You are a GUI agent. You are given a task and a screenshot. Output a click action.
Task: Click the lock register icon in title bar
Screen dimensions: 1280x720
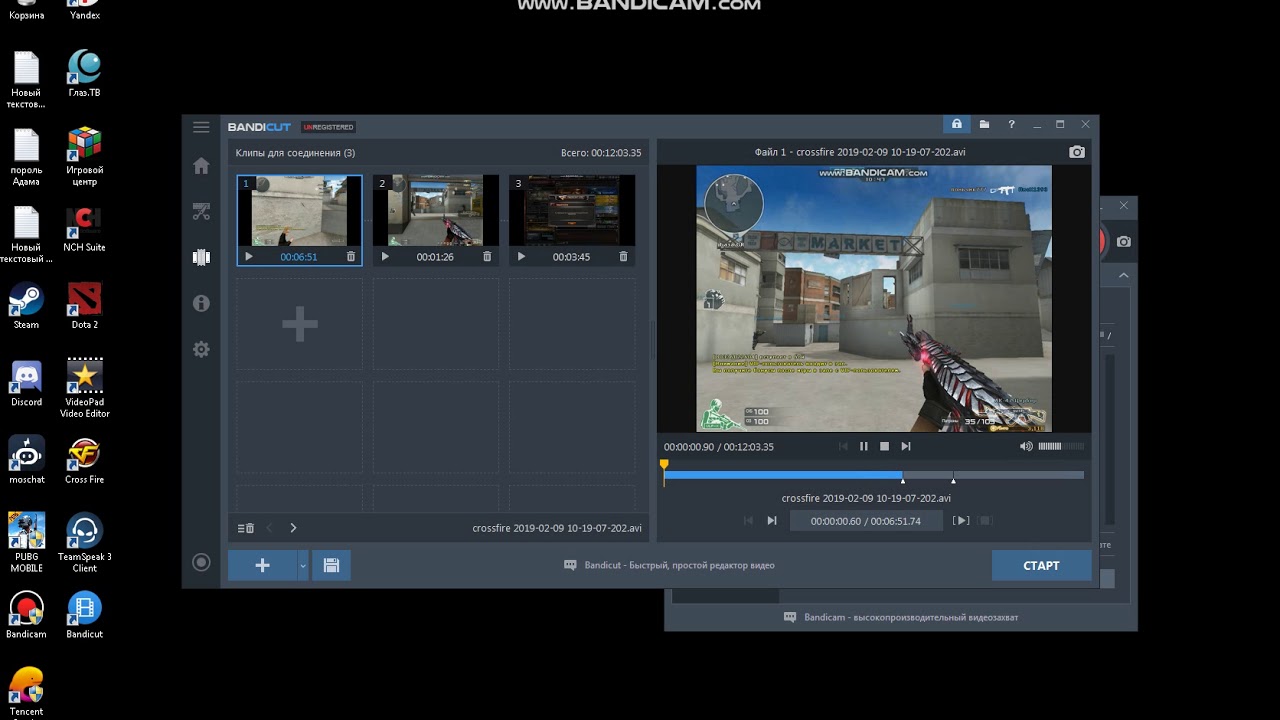click(957, 124)
